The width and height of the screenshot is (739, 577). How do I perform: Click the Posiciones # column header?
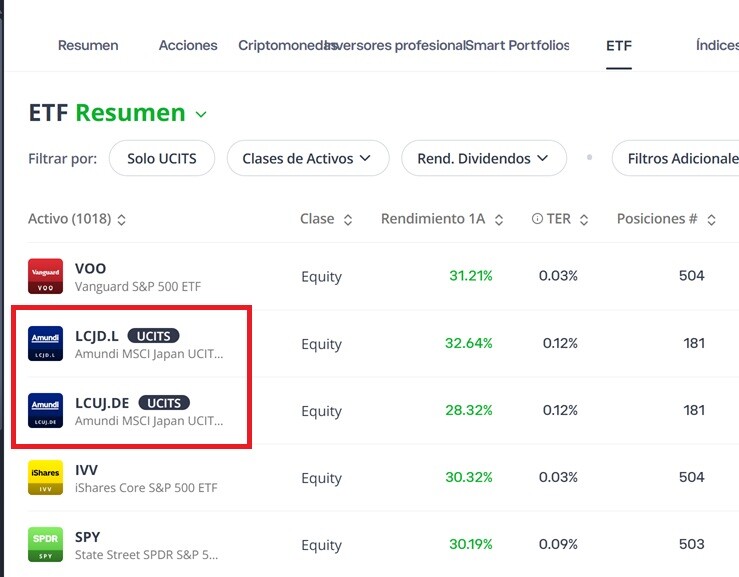click(657, 219)
